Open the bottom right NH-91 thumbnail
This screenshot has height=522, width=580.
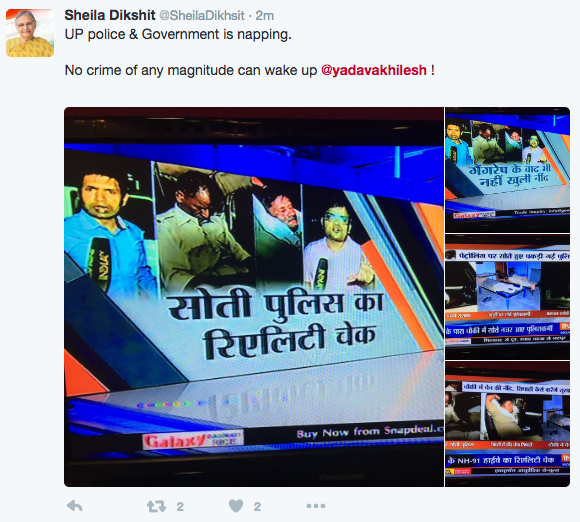[508, 424]
